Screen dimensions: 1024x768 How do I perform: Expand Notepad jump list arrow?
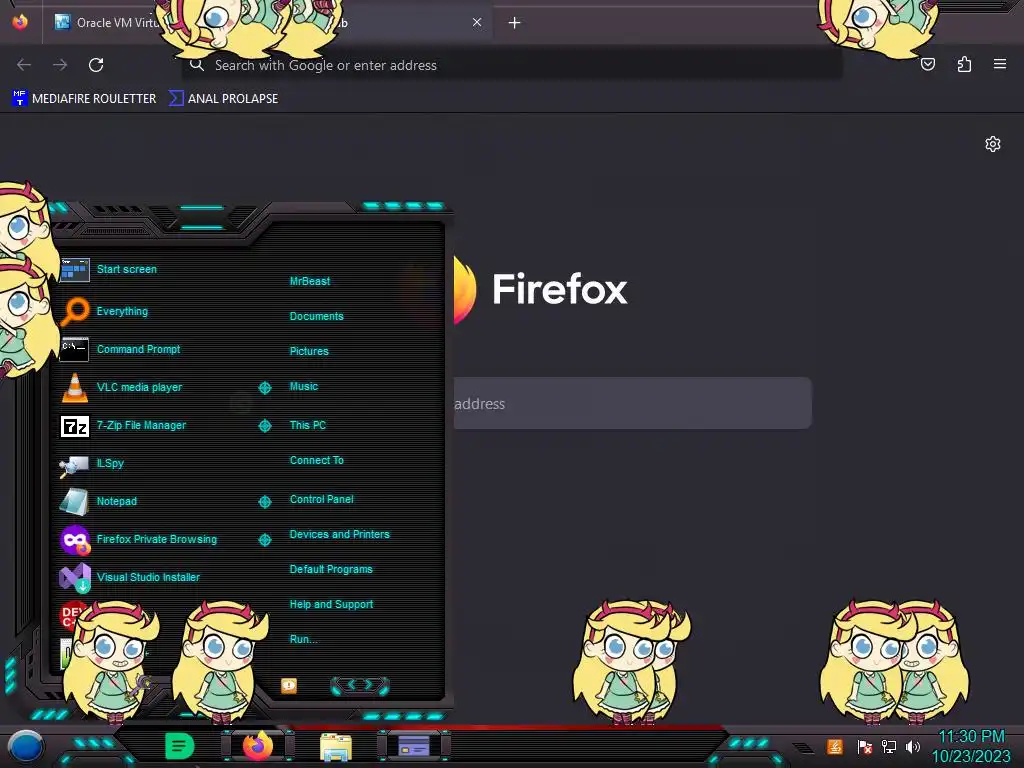264,502
